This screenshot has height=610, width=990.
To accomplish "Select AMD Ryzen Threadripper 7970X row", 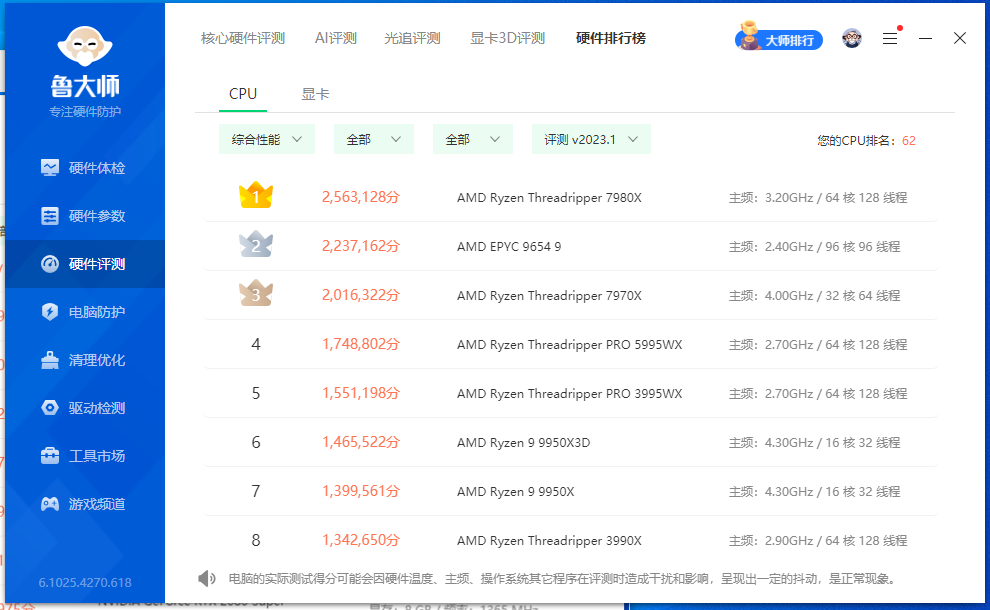I will click(571, 295).
